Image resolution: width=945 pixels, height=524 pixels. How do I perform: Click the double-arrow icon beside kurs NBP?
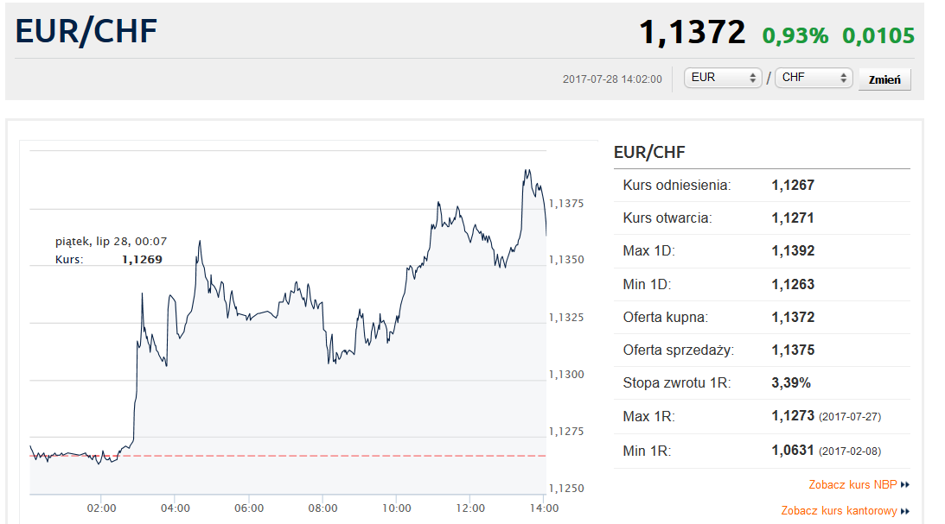tap(905, 485)
